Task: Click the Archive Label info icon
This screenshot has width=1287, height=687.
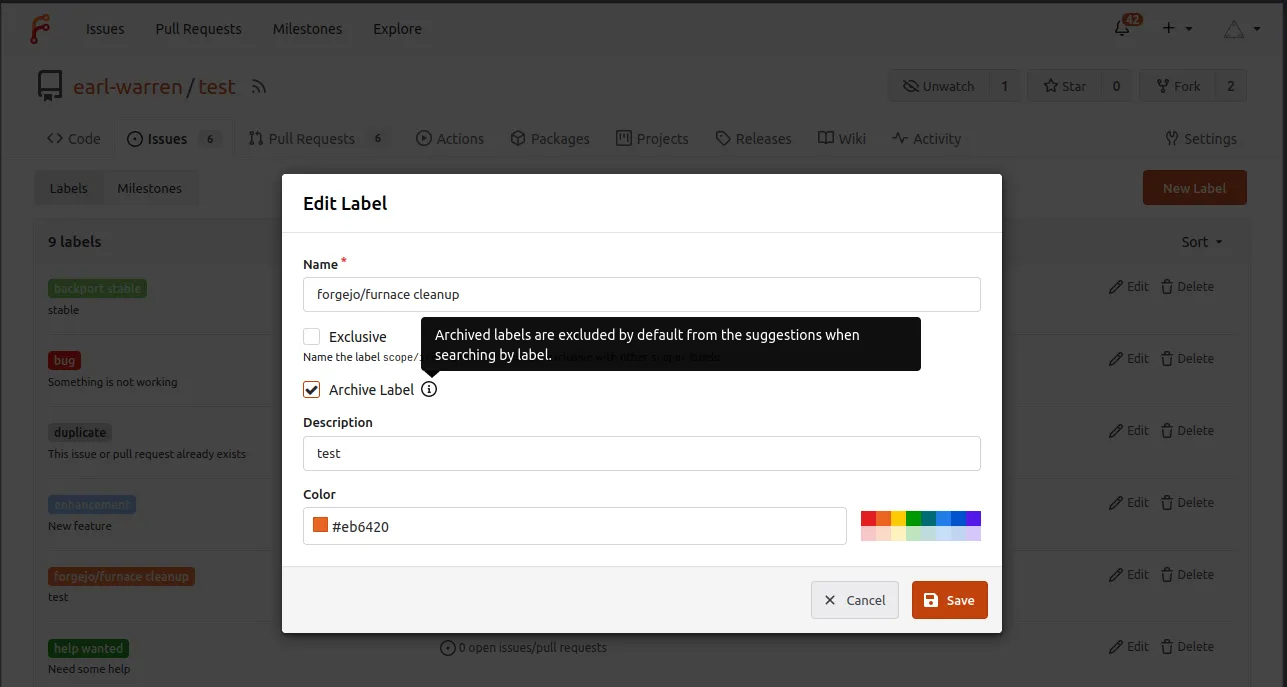Action: 429,389
